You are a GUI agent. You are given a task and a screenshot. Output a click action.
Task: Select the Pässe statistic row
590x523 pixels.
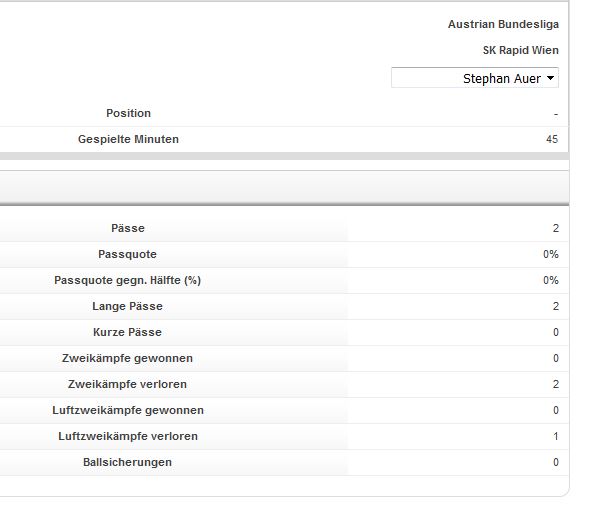click(x=284, y=228)
